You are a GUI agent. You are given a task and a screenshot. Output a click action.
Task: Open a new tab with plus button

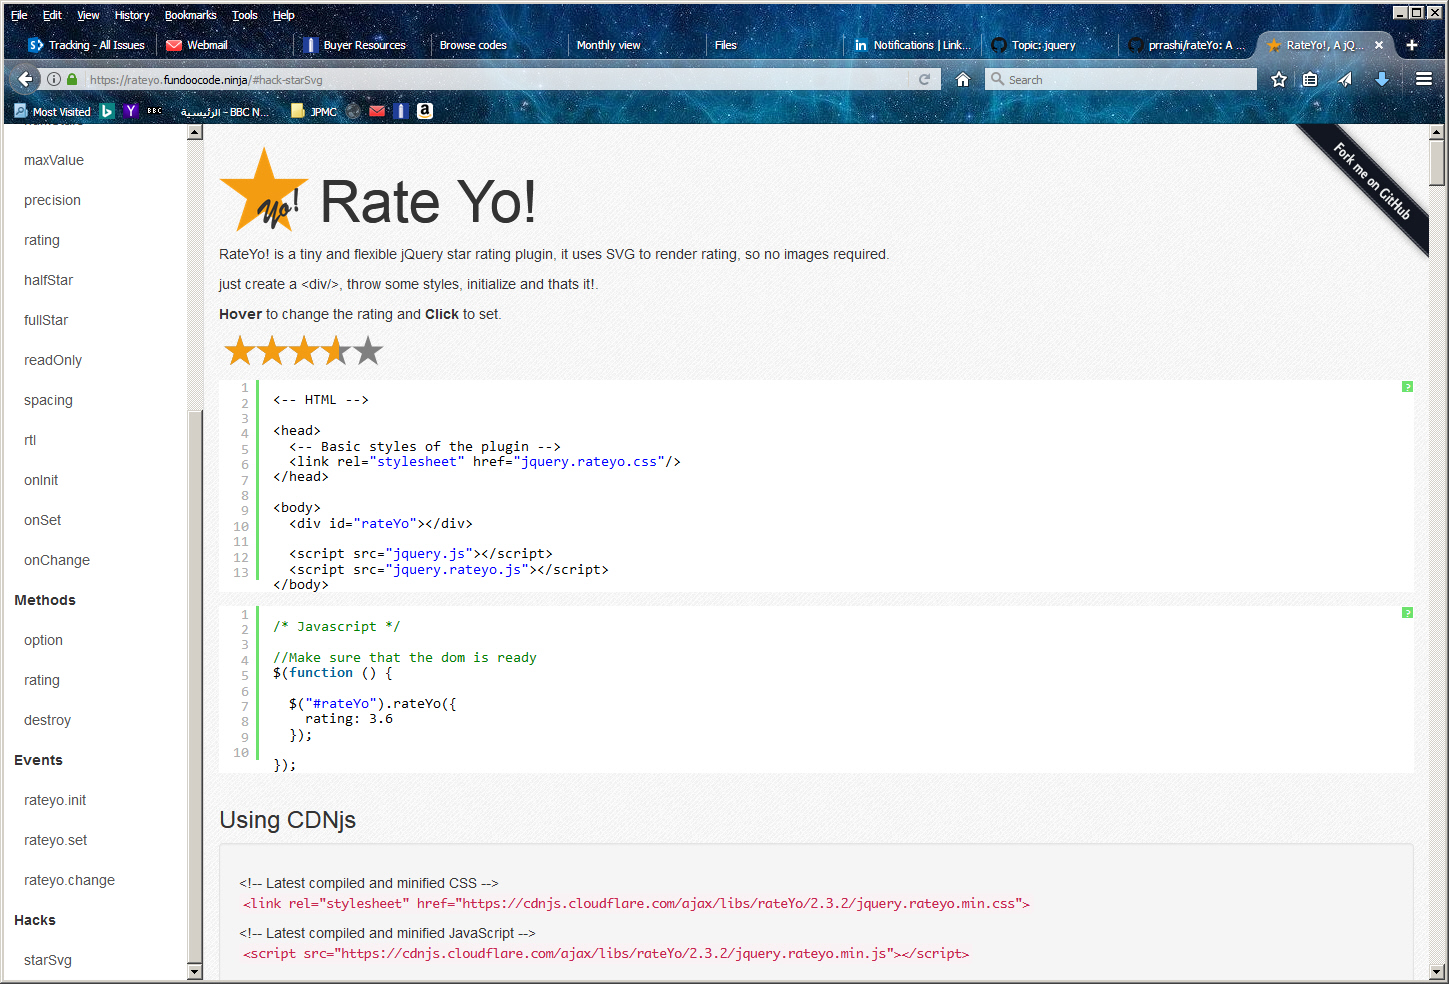click(x=1411, y=45)
